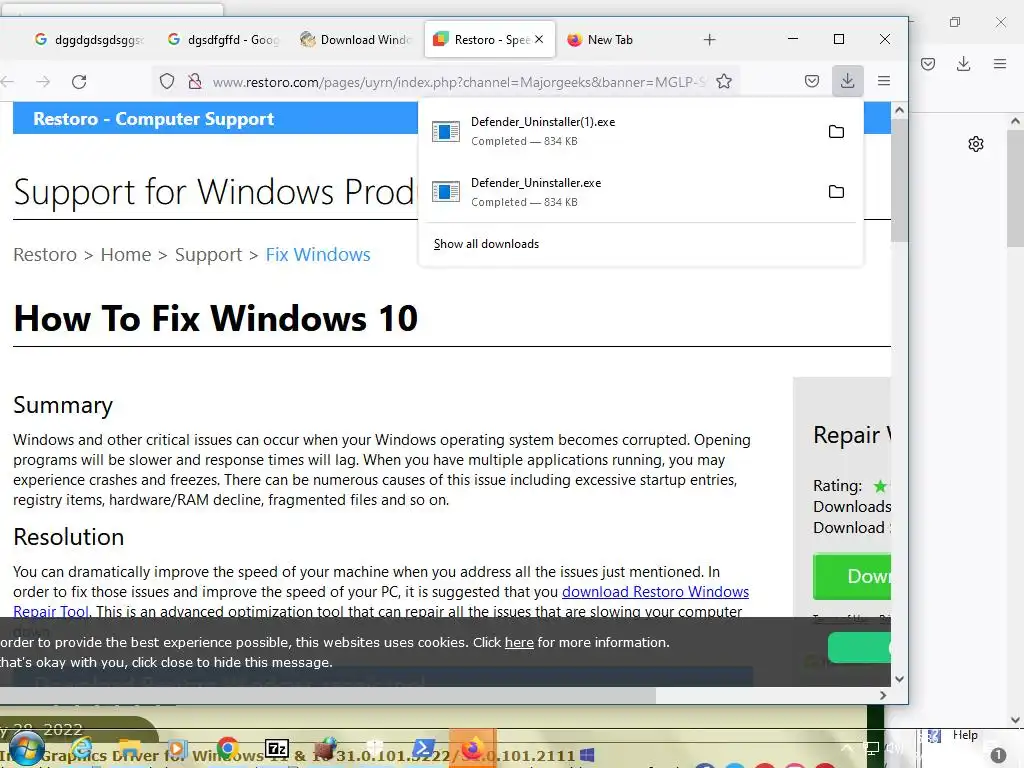Click the Firefox taskbar icon
The width and height of the screenshot is (1024, 768).
coord(473,748)
